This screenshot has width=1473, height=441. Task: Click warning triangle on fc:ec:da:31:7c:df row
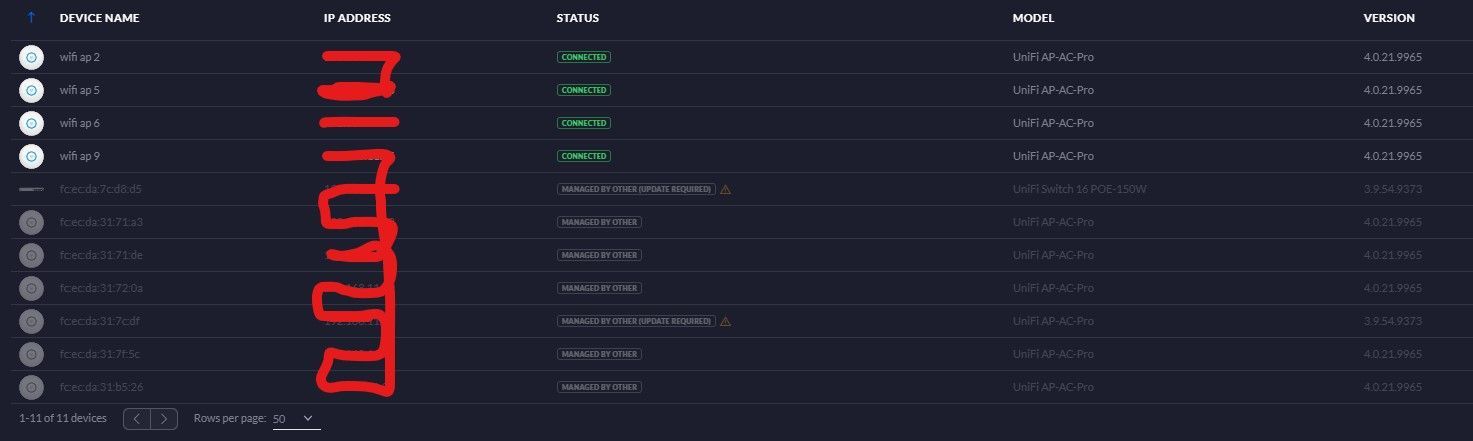tap(726, 321)
